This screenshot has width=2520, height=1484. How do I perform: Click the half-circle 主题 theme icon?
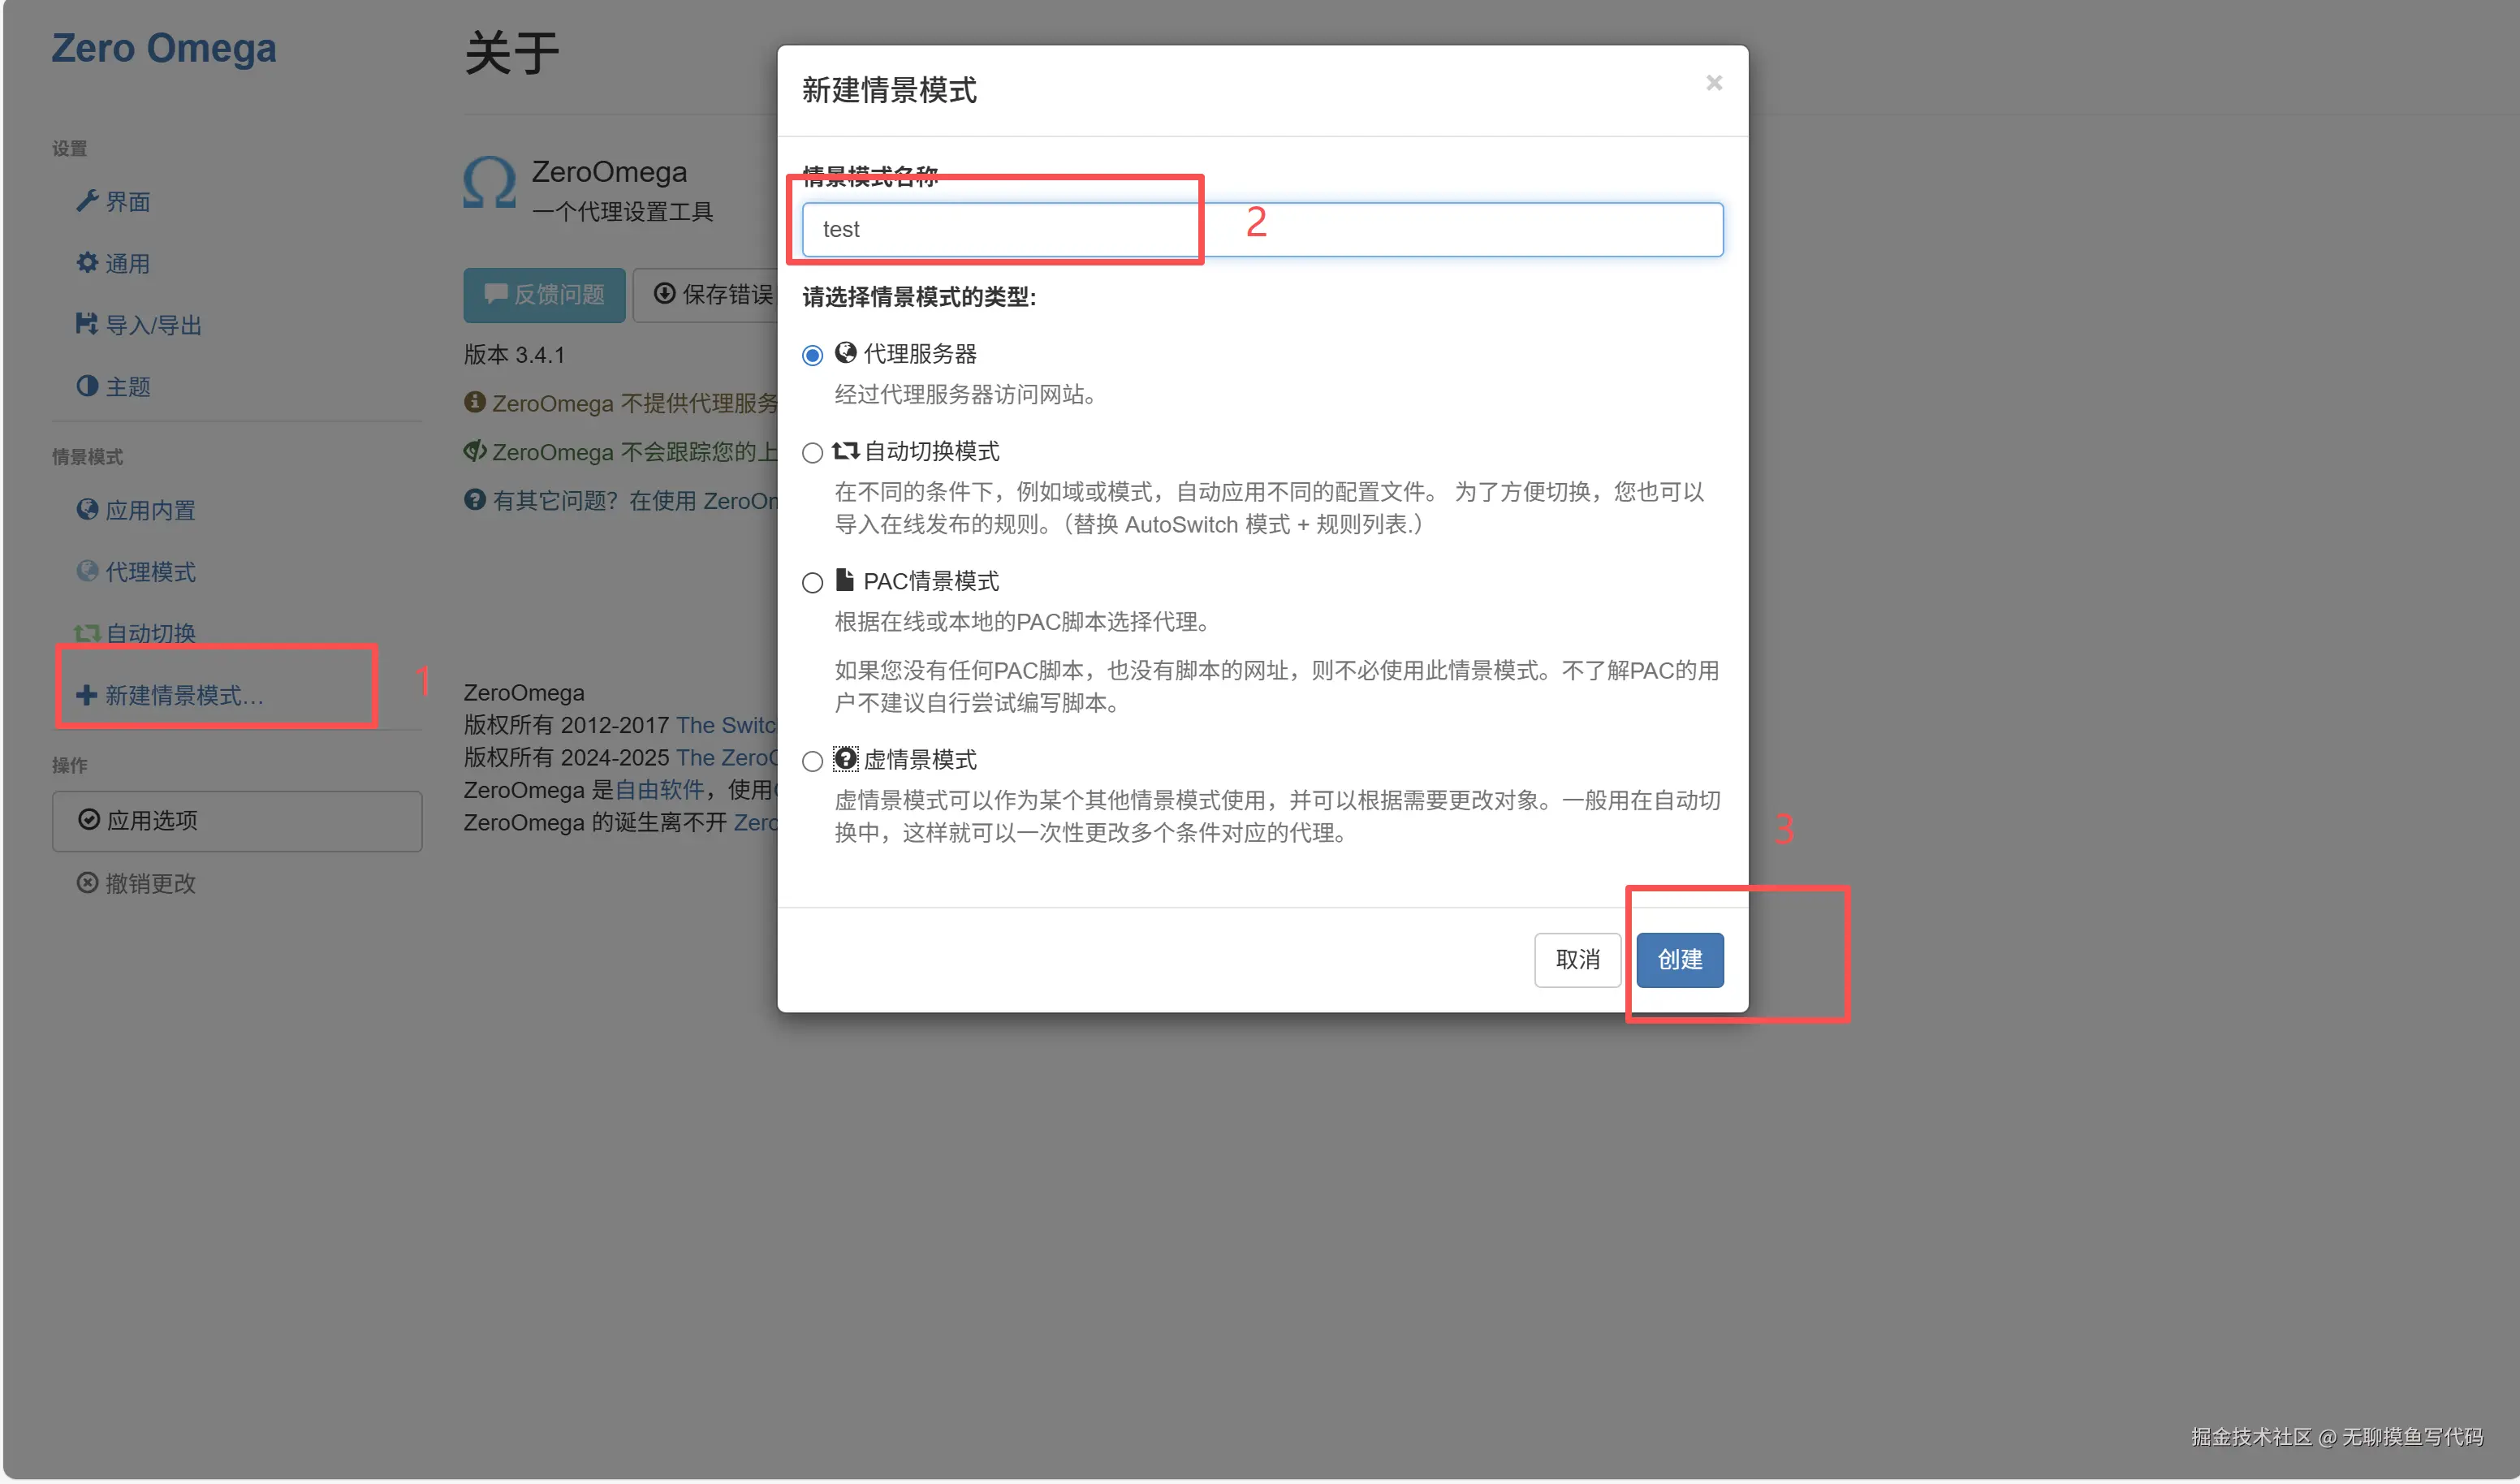pos(87,386)
